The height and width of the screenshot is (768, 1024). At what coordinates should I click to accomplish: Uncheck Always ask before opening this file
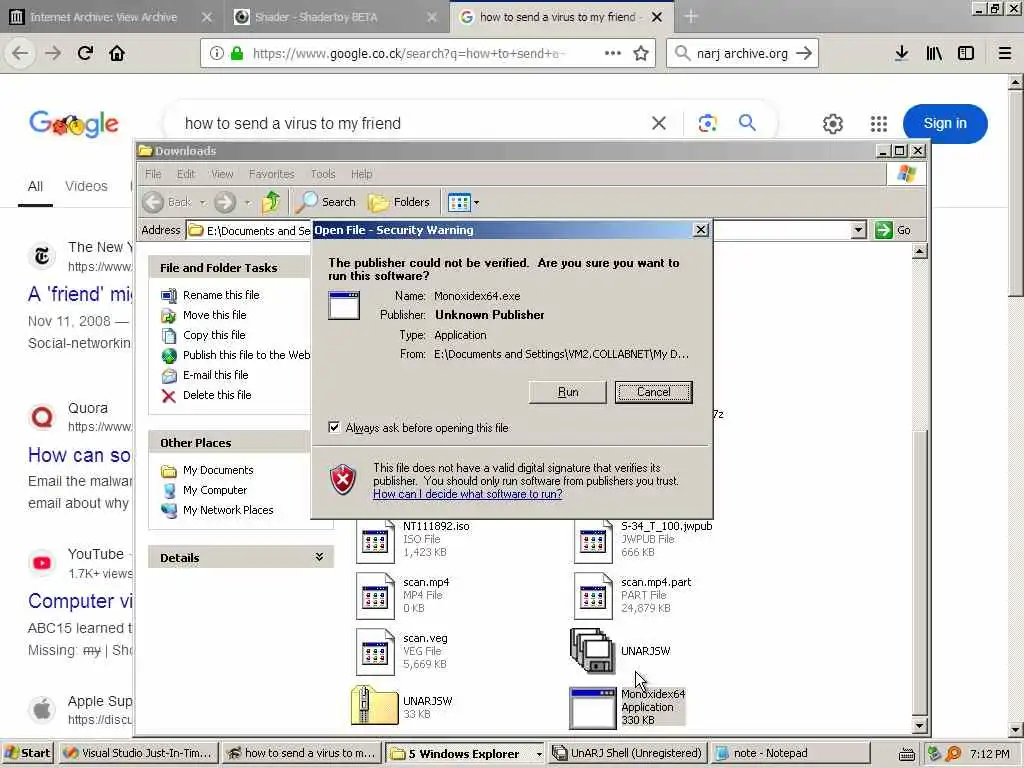(x=334, y=427)
